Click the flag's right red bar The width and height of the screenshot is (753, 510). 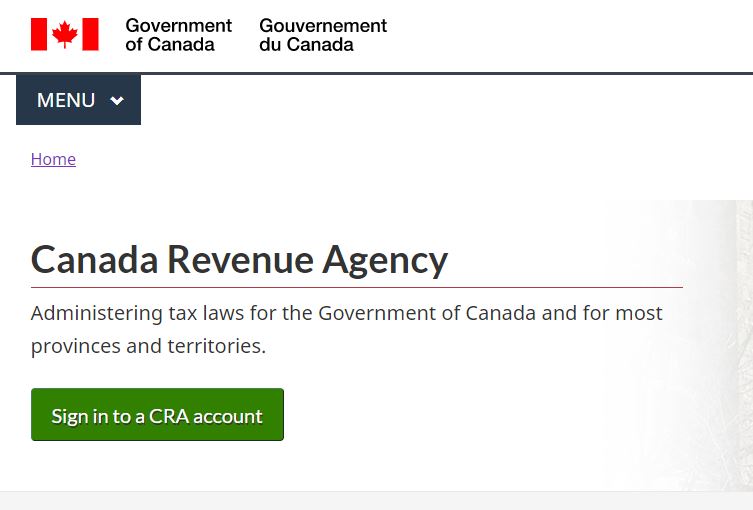click(90, 34)
